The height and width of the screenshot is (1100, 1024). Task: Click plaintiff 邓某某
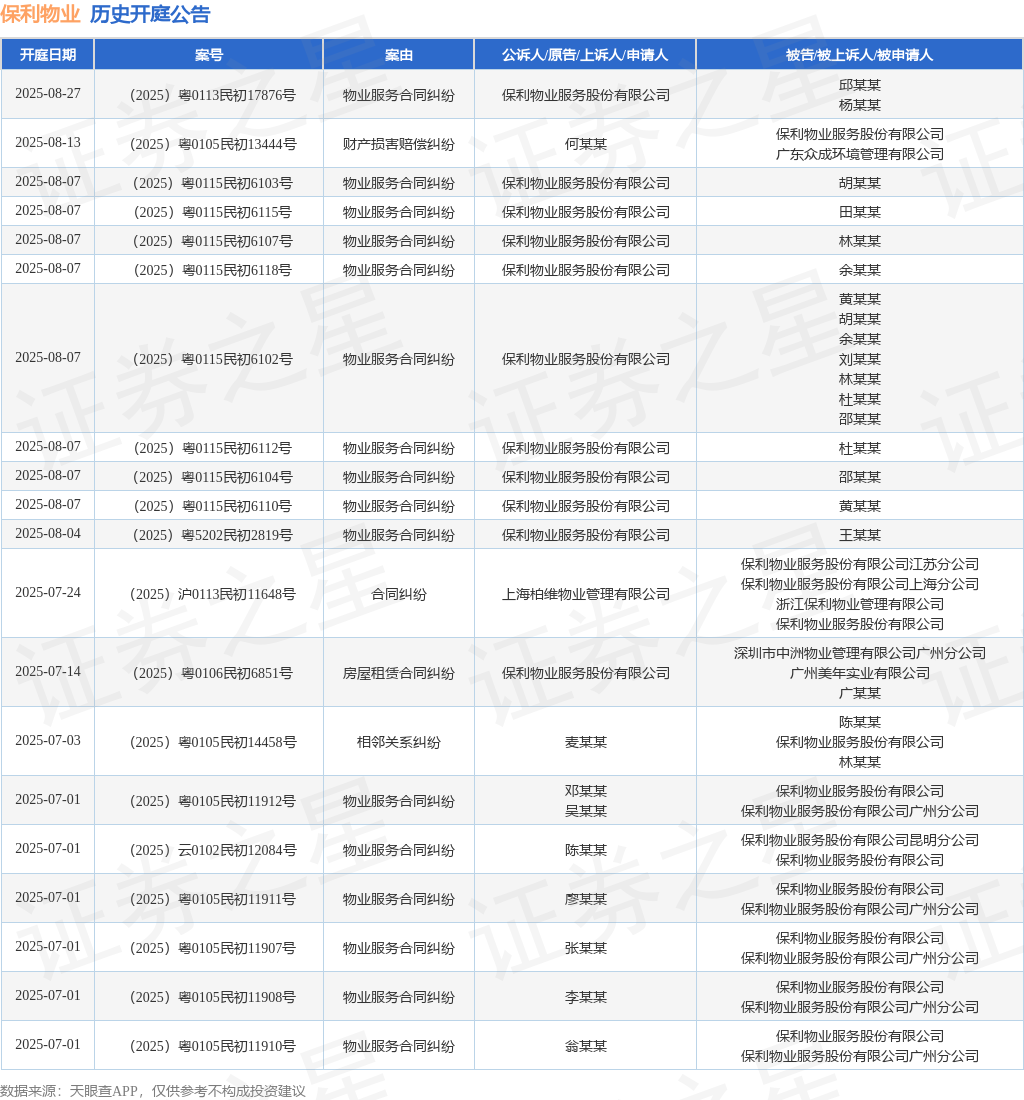[x=586, y=791]
